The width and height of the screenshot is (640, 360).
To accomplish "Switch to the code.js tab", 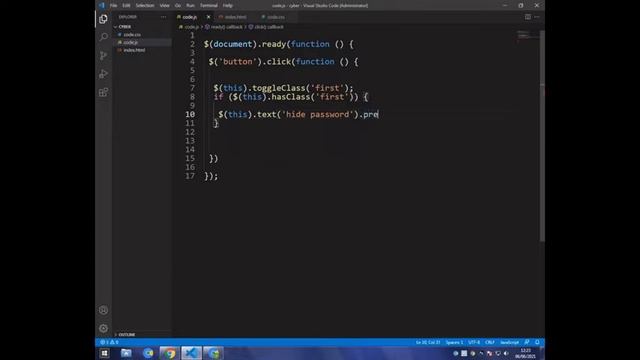I will coord(190,17).
